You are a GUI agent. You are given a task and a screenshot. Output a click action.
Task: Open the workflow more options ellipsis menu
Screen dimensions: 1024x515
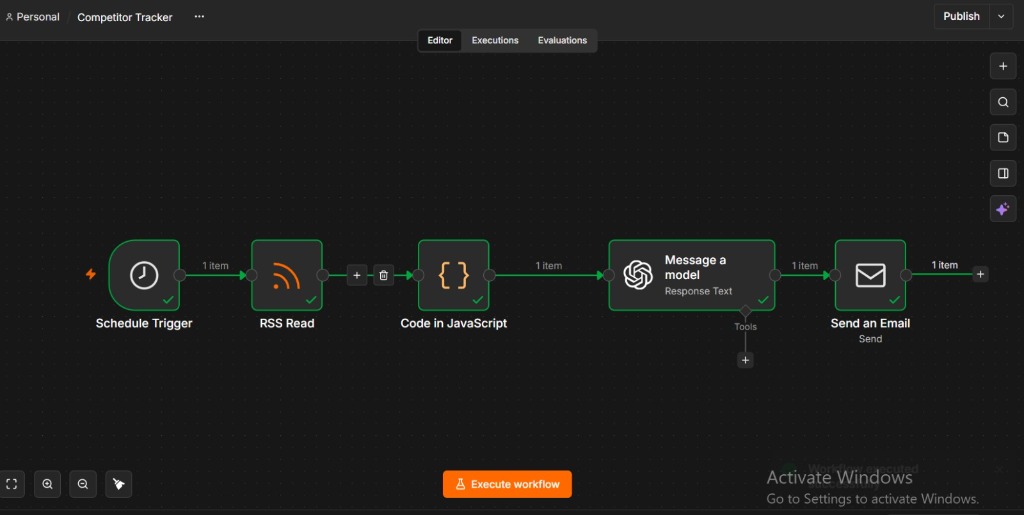[199, 16]
